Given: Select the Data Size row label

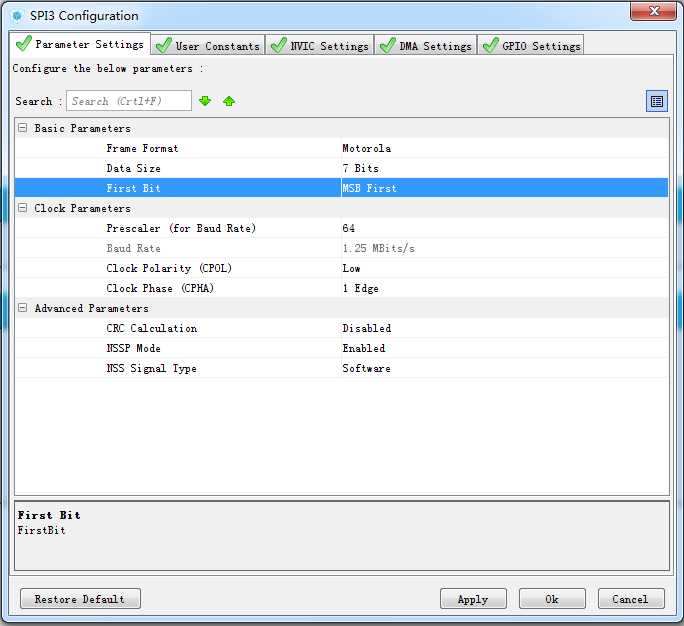Looking at the screenshot, I should coord(133,168).
